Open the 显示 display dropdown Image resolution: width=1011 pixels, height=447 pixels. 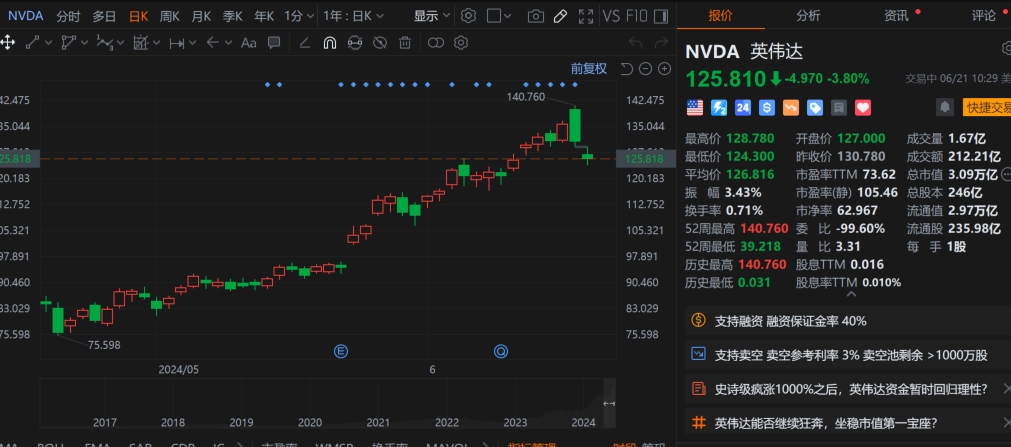[x=431, y=16]
